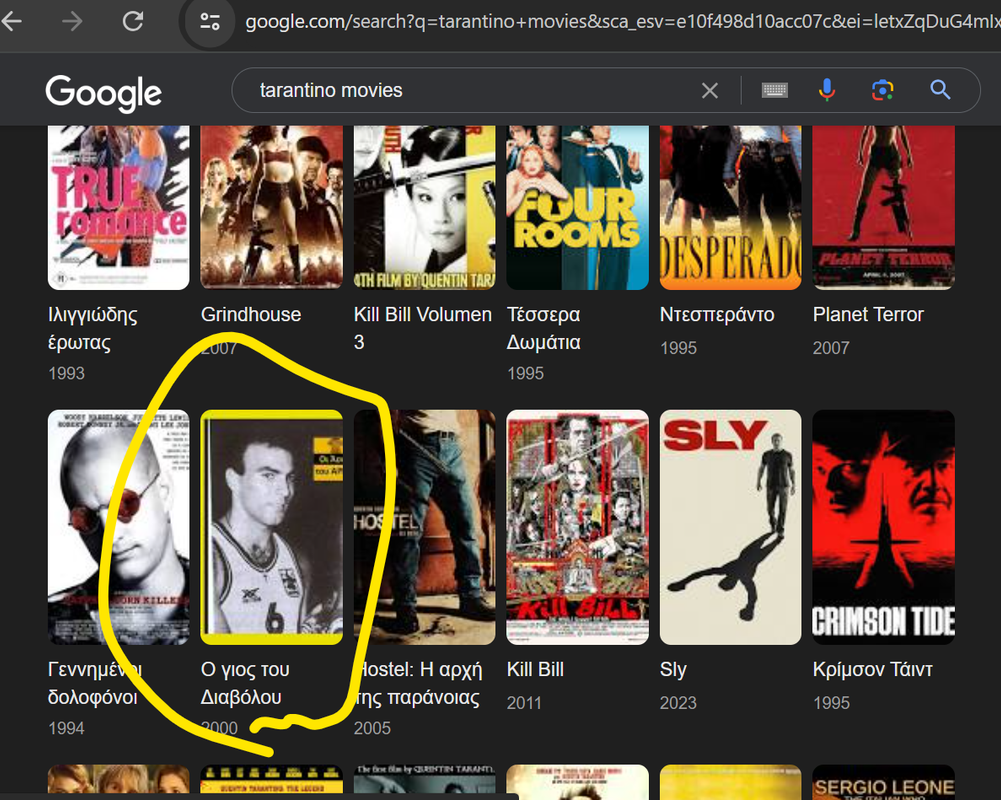Open Kill Bill Volumen 3 poster
Image resolution: width=1001 pixels, height=800 pixels.
[425, 208]
